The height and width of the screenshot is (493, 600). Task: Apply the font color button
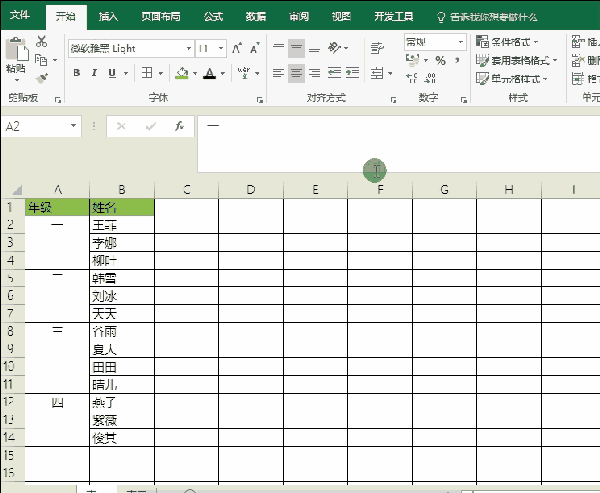point(209,73)
